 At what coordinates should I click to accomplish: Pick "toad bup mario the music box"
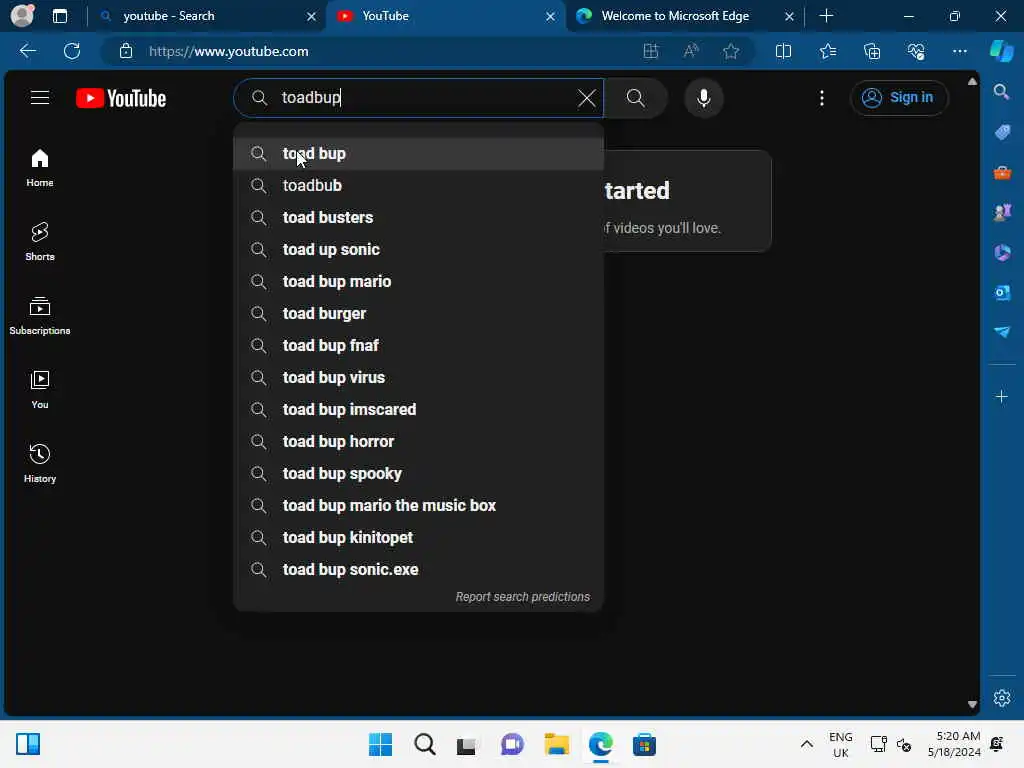419,505
